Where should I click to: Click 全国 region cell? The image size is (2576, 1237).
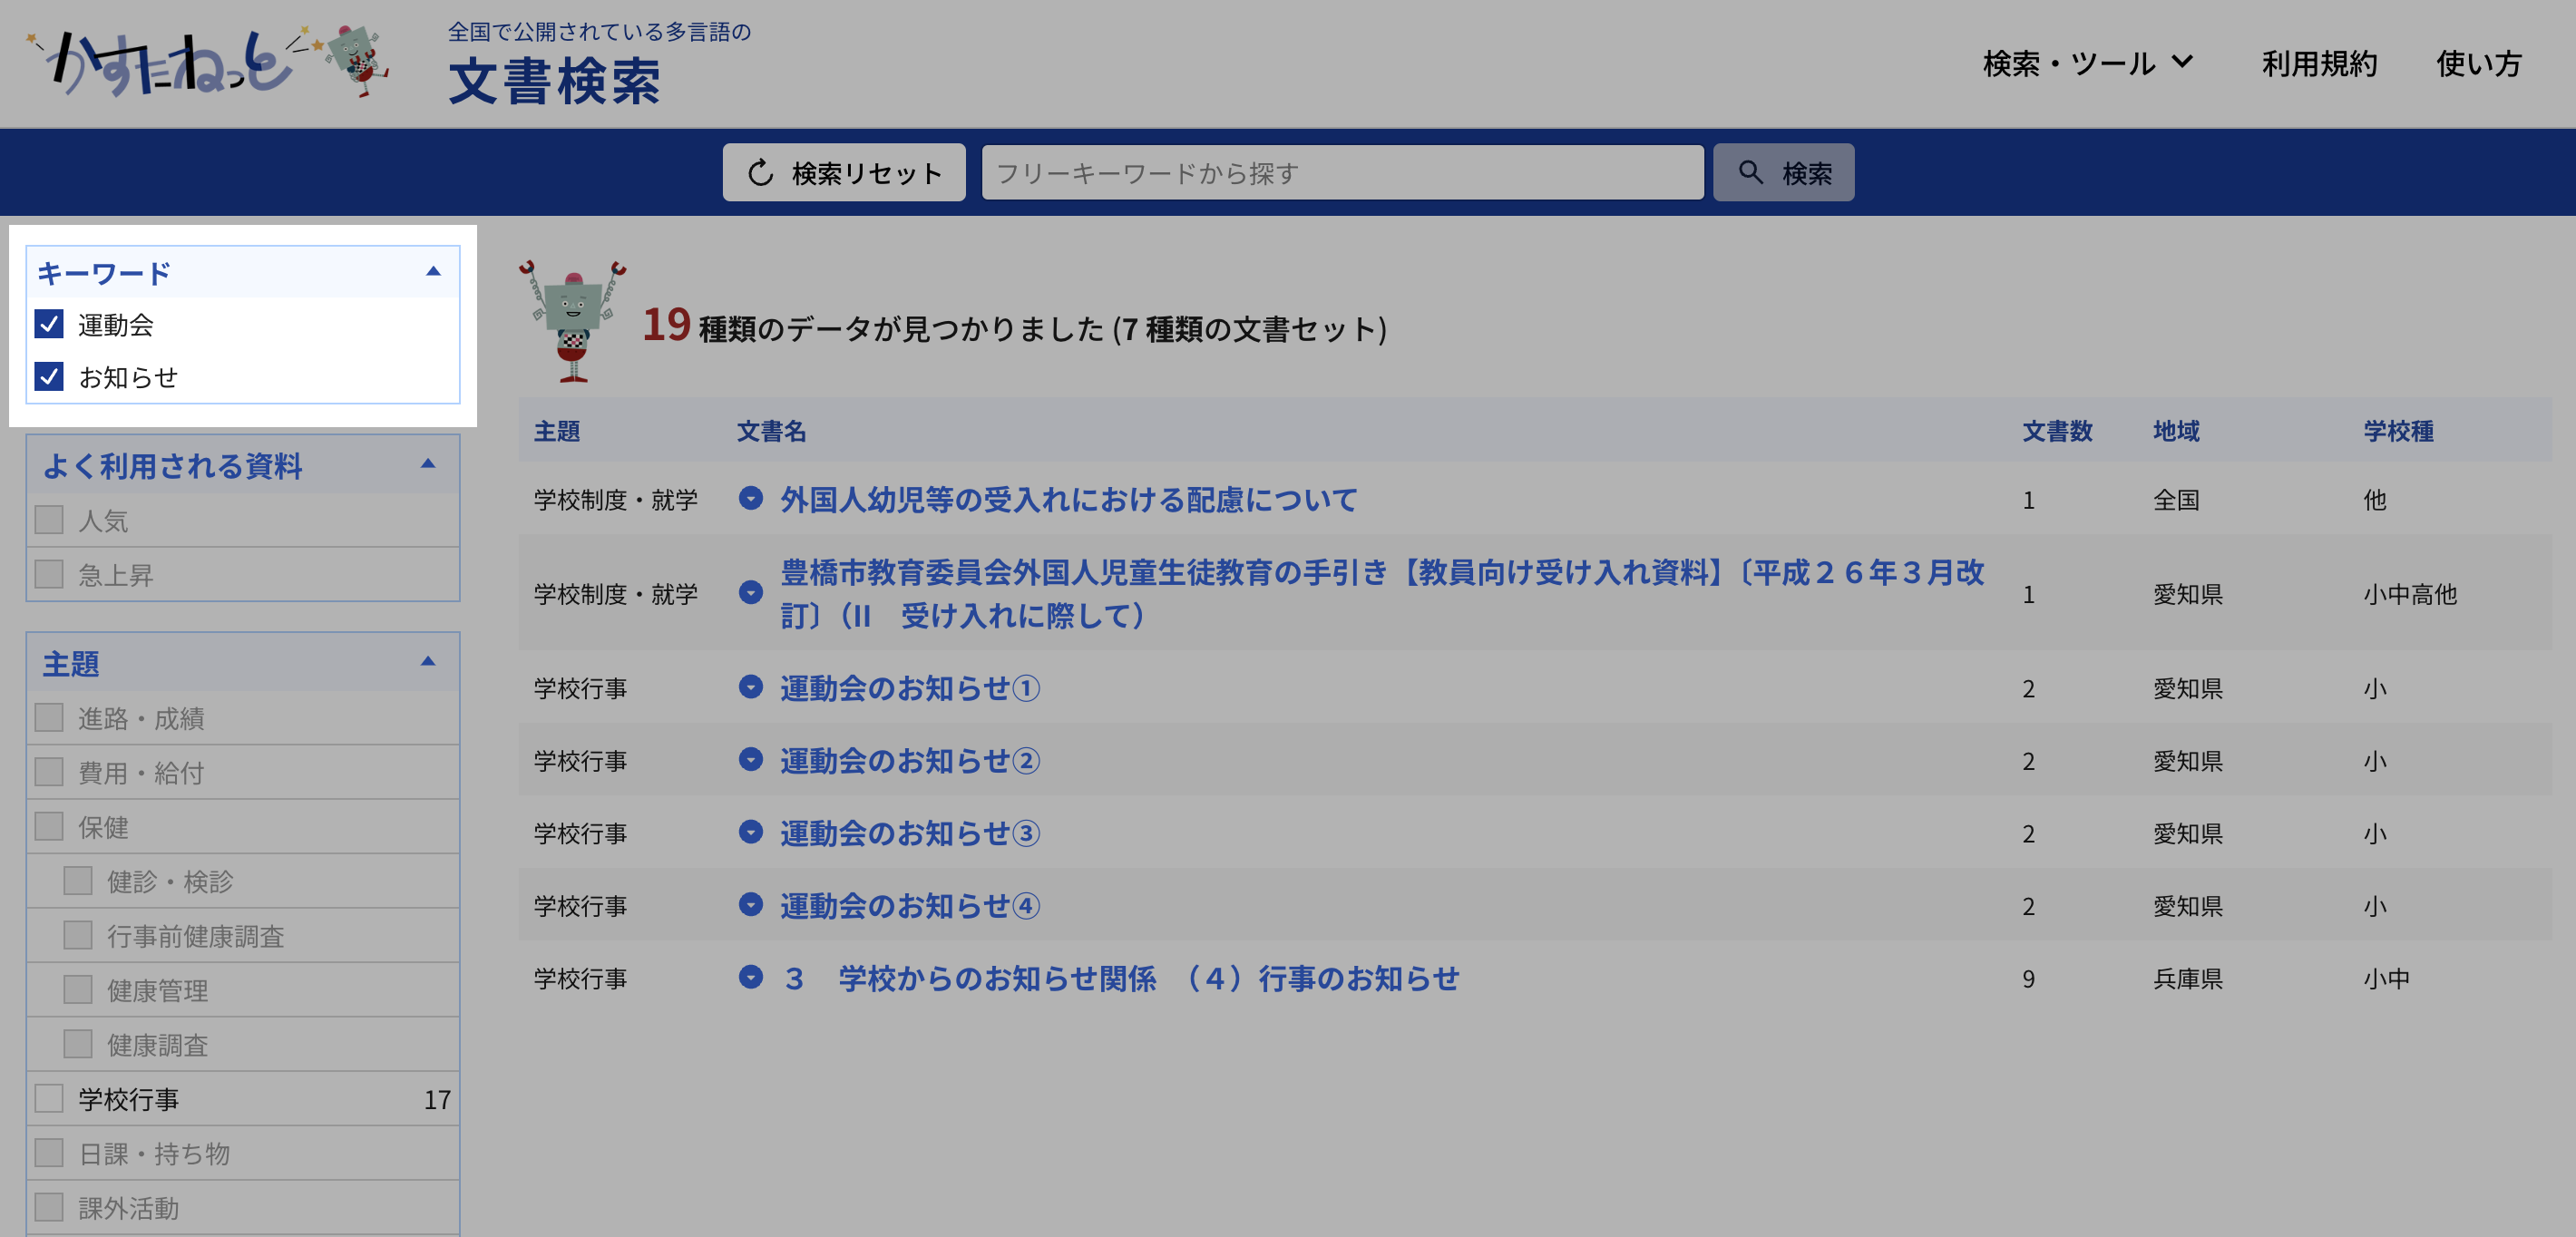(x=2176, y=499)
